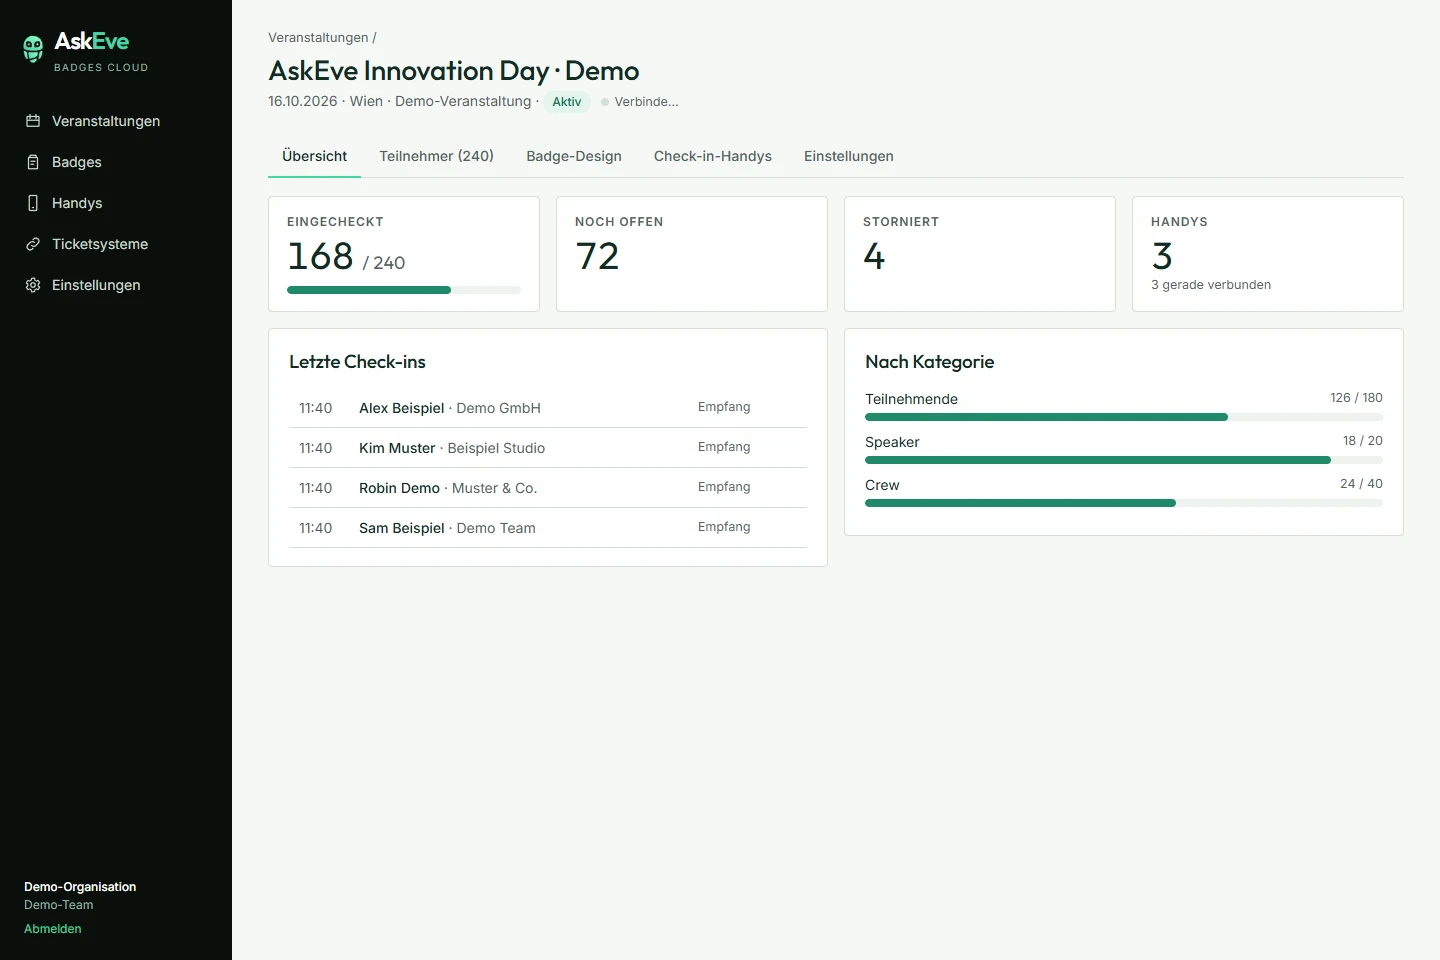
Task: Click the Crew count 24 / 40
Action: [x=1361, y=484]
